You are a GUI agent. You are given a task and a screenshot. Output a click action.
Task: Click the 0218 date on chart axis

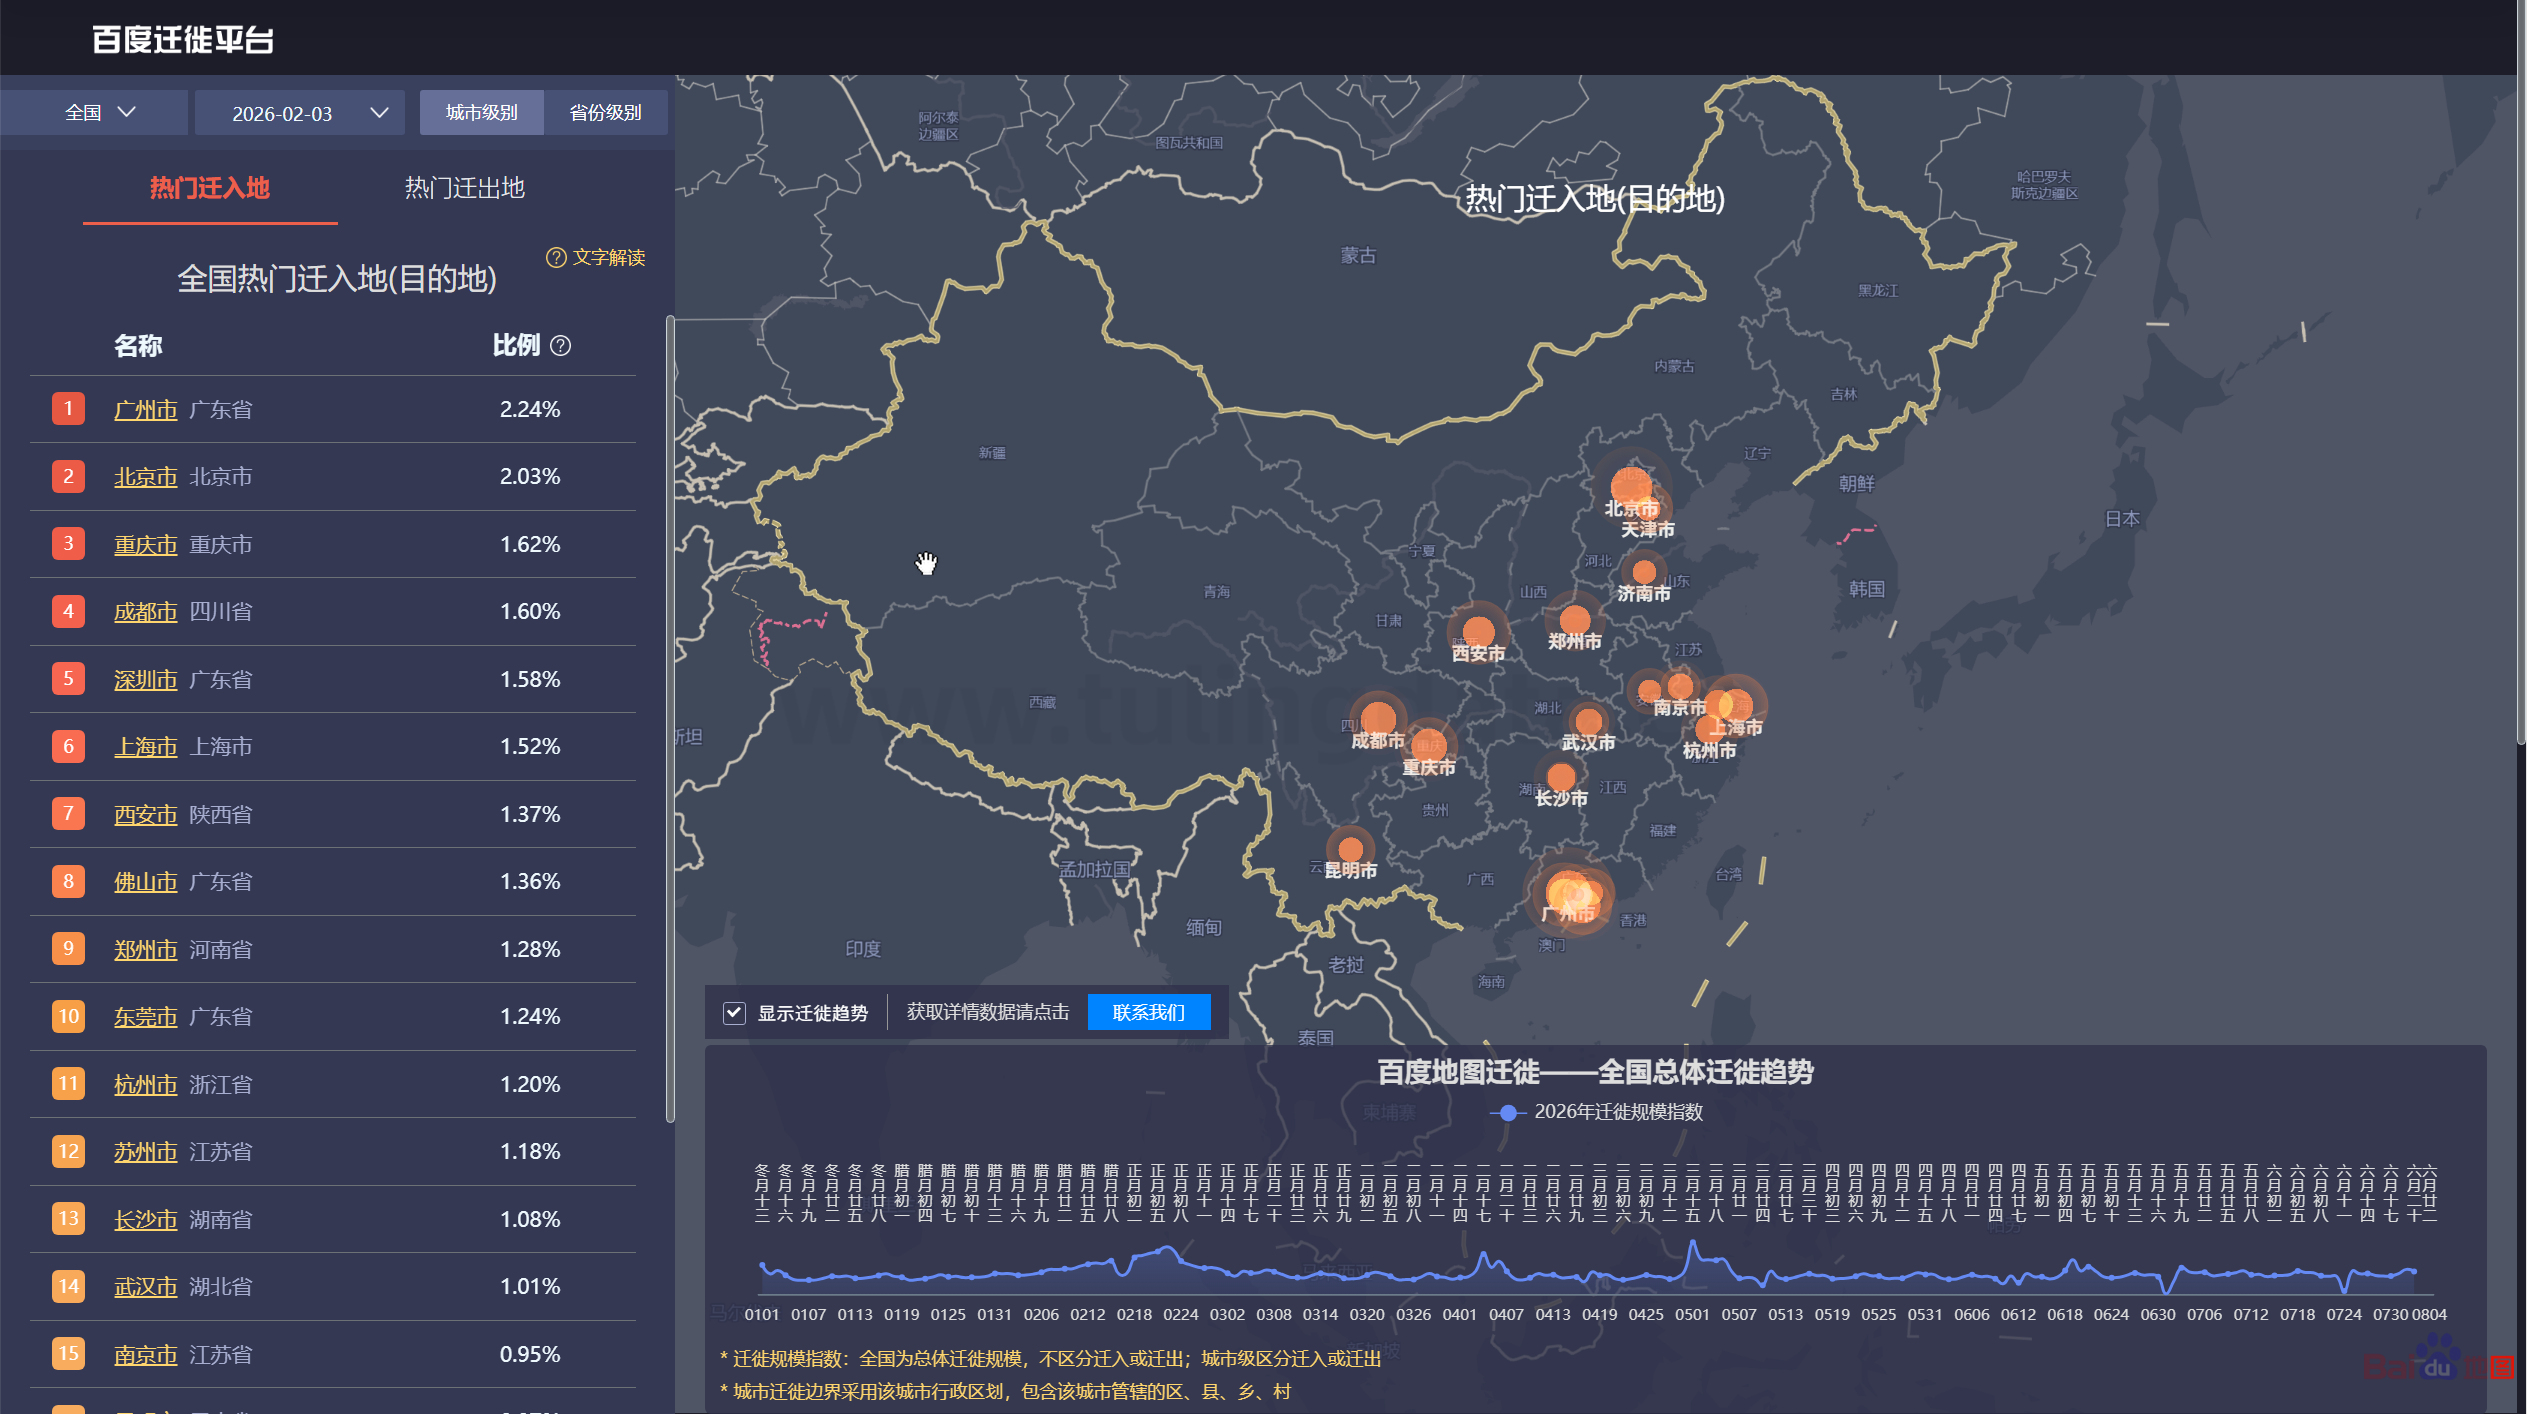pyautogui.click(x=1134, y=1315)
